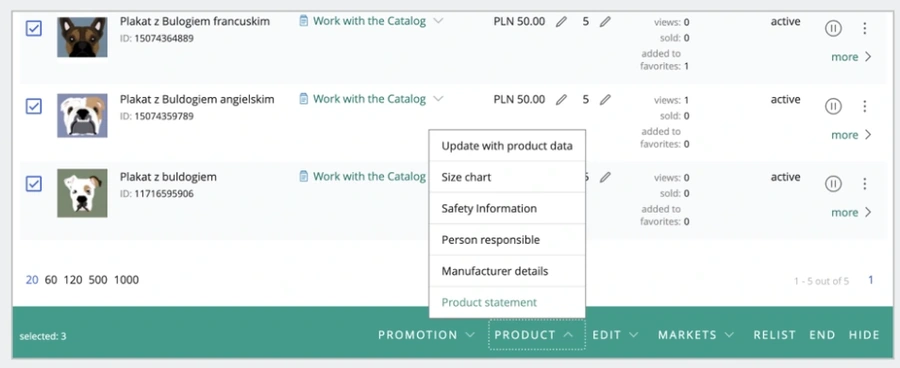Viewport: 900px width, 368px height.
Task: Show 1000 offers per page
Action: point(126,280)
